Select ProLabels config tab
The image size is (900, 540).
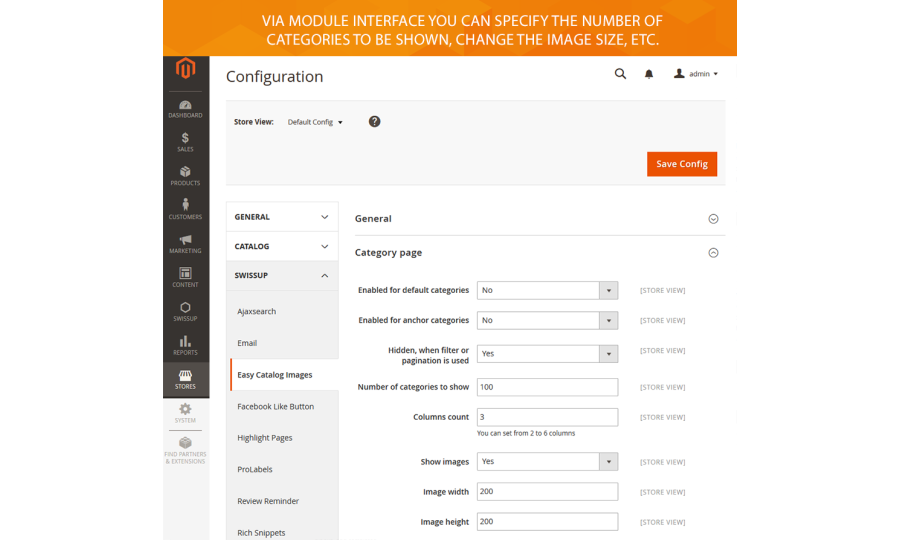pos(255,470)
